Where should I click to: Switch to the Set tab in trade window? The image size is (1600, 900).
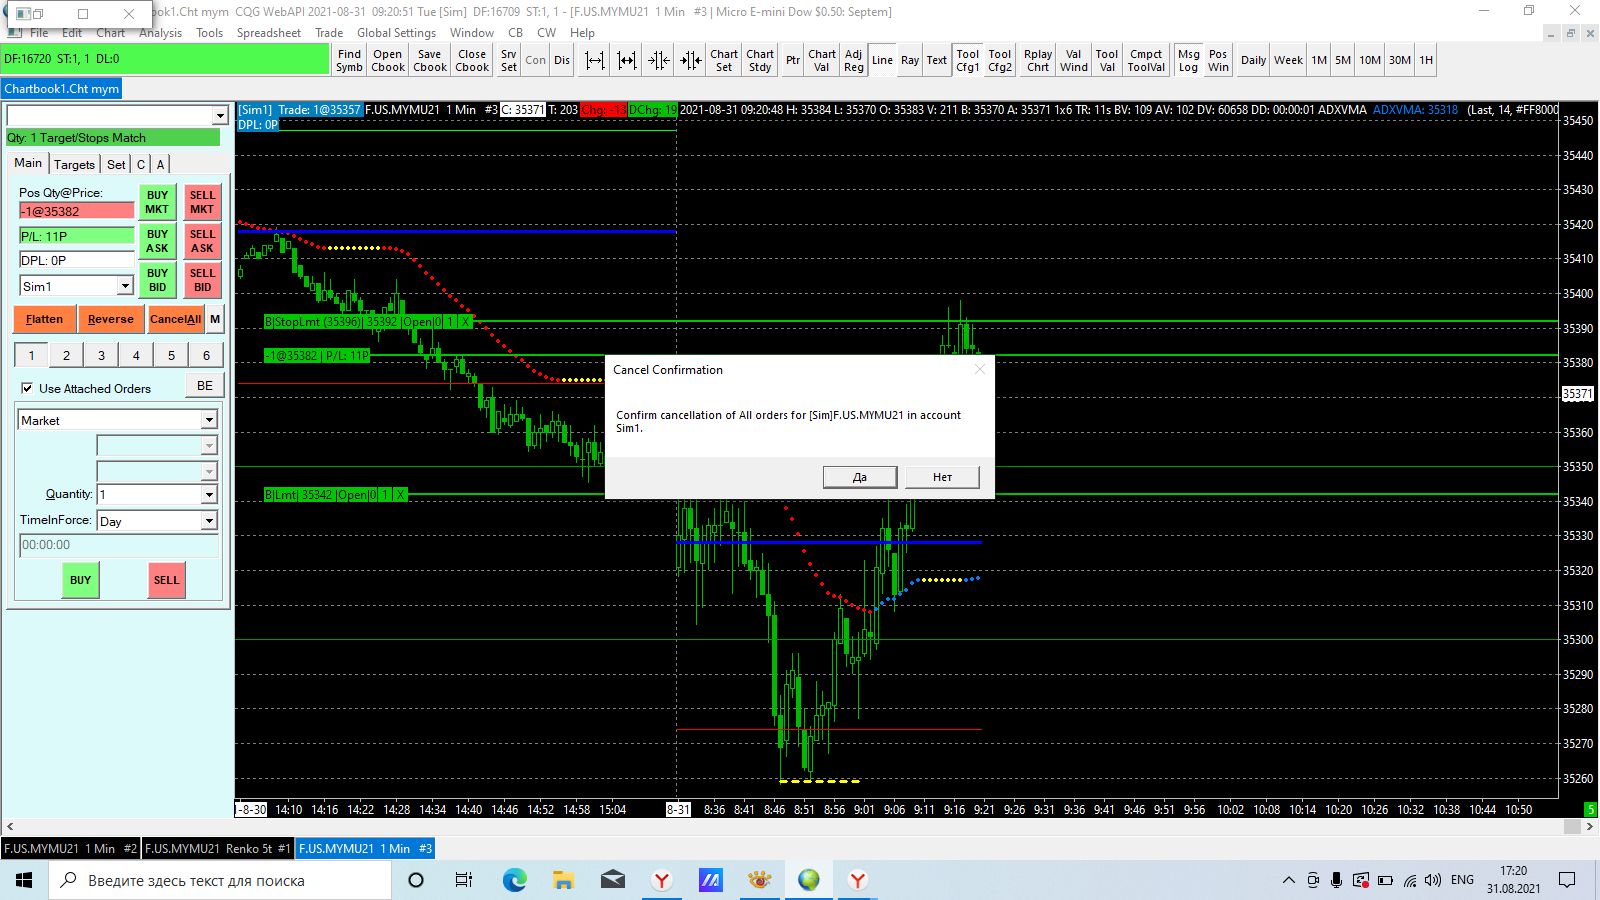pyautogui.click(x=116, y=164)
